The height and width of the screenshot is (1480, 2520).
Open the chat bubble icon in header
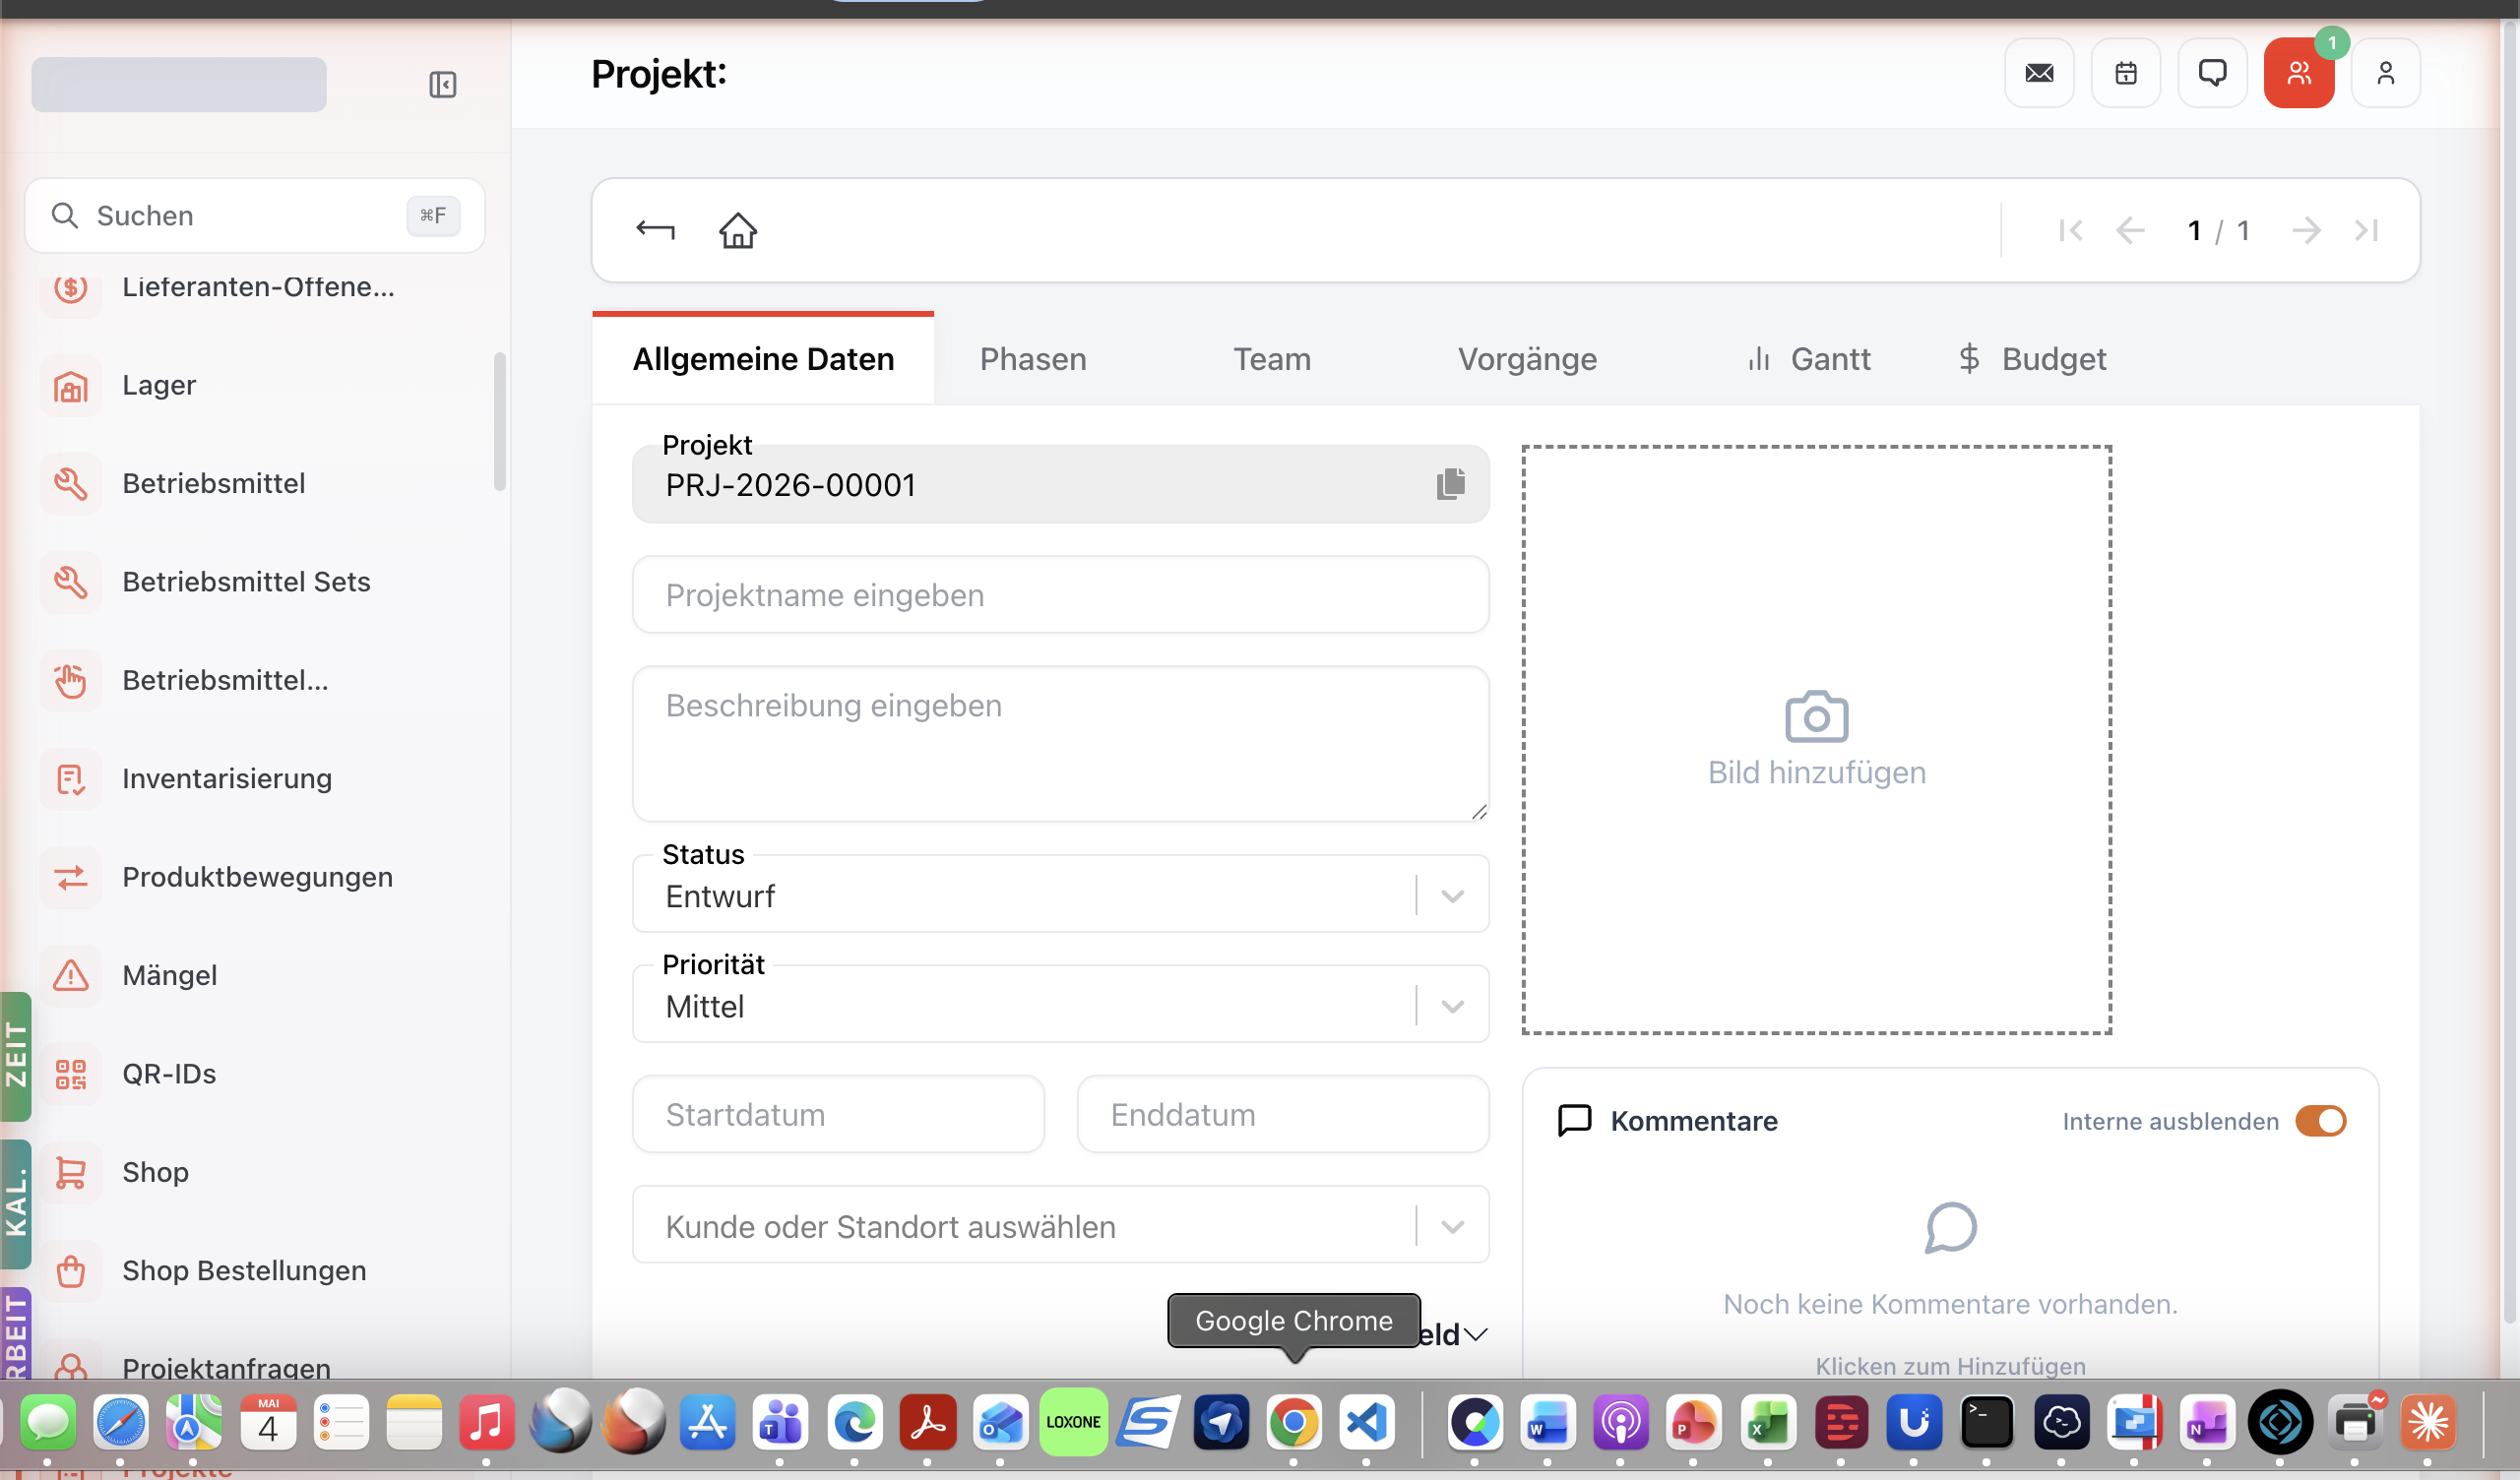click(2212, 73)
